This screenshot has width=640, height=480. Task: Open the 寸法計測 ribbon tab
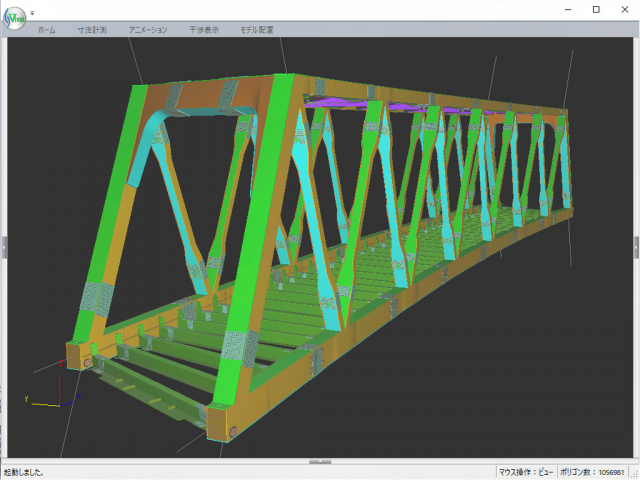(x=92, y=31)
